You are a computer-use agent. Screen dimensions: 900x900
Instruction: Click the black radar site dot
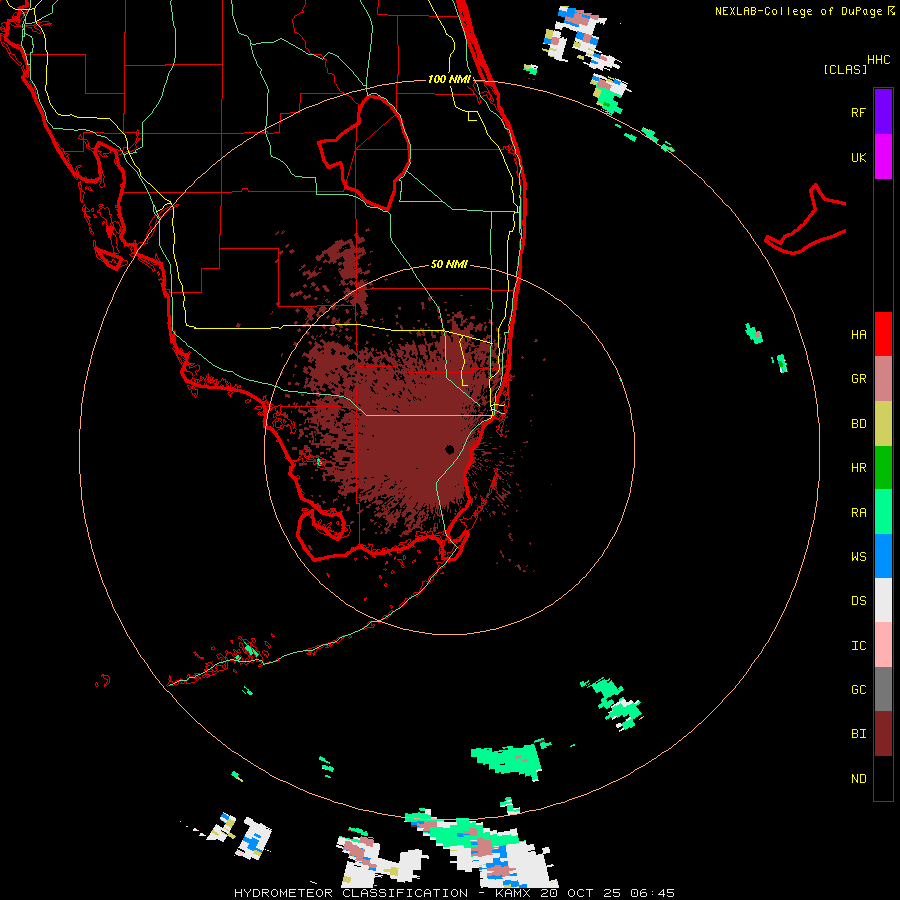449,449
